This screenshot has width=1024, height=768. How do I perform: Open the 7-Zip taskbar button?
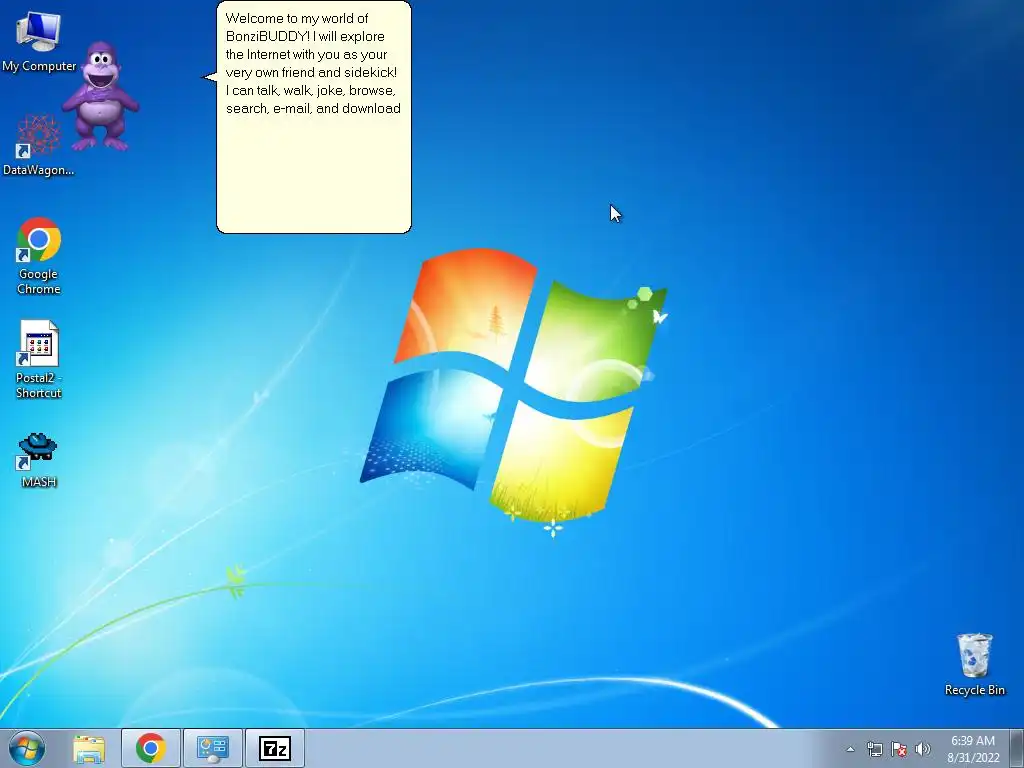coord(274,748)
